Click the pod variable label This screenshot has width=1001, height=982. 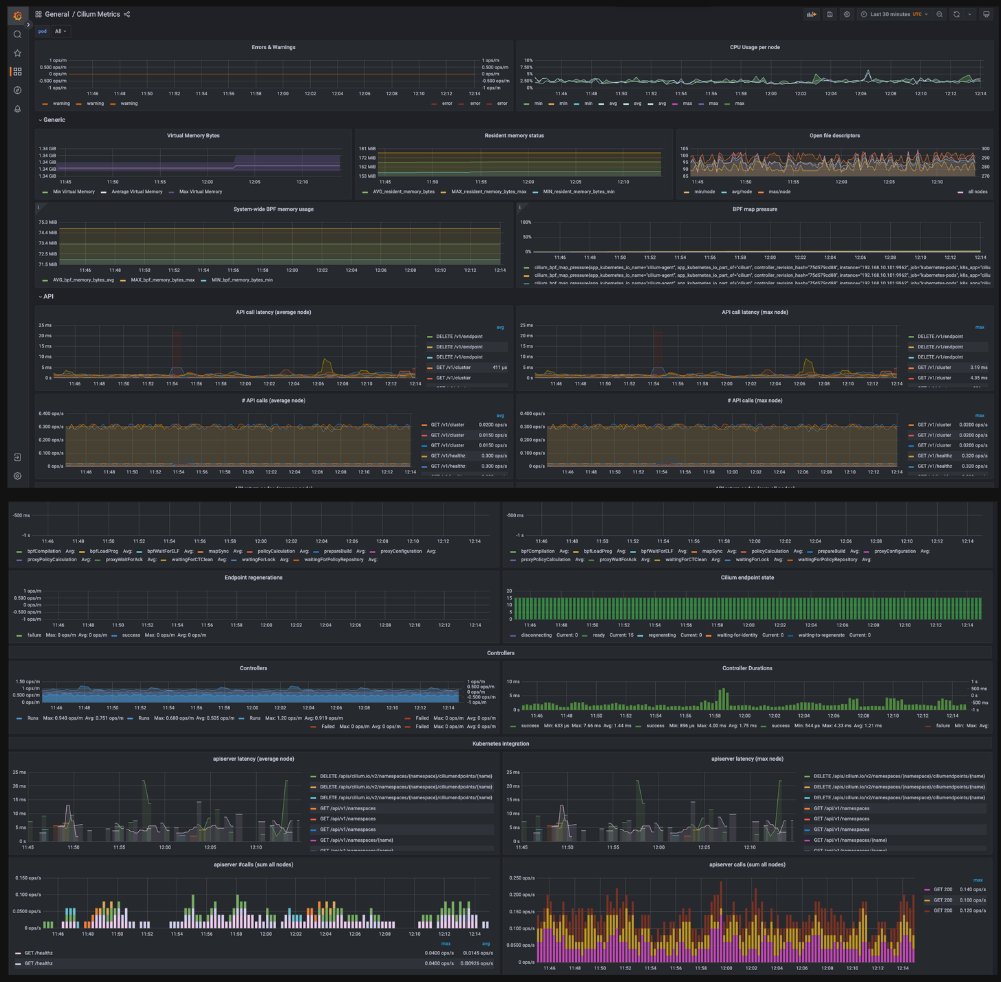(43, 31)
